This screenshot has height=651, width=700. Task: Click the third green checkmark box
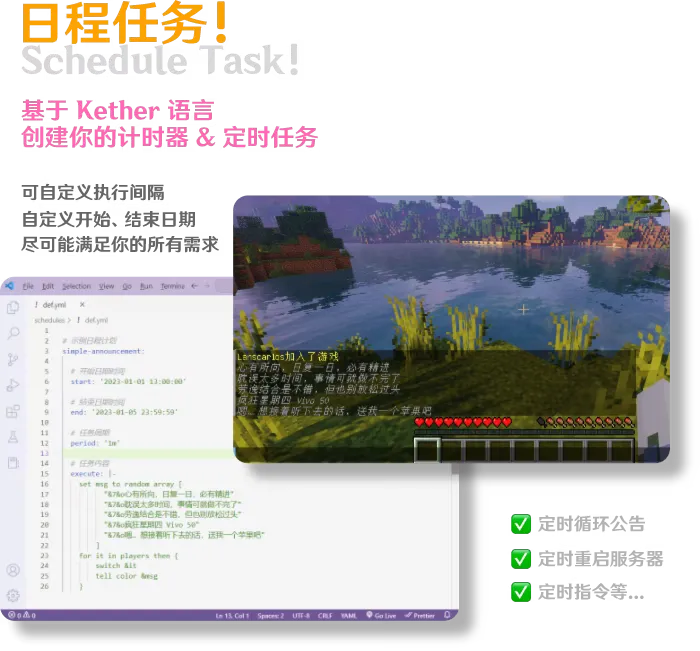tap(520, 593)
